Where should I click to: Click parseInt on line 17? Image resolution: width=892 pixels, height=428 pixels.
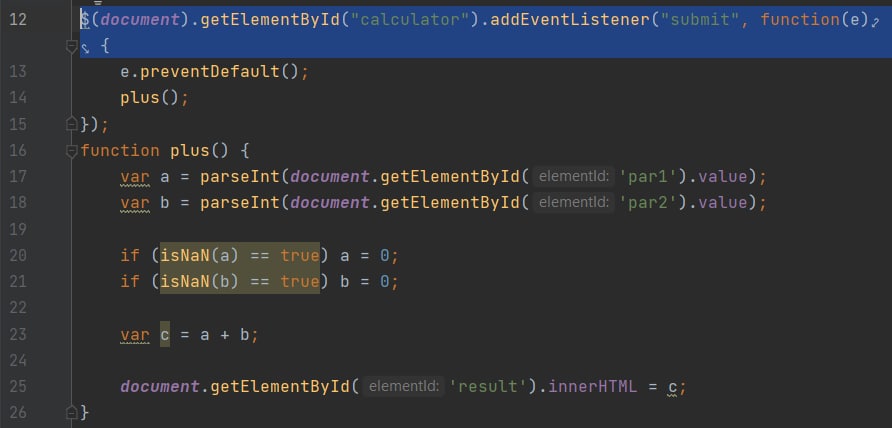tap(240, 176)
